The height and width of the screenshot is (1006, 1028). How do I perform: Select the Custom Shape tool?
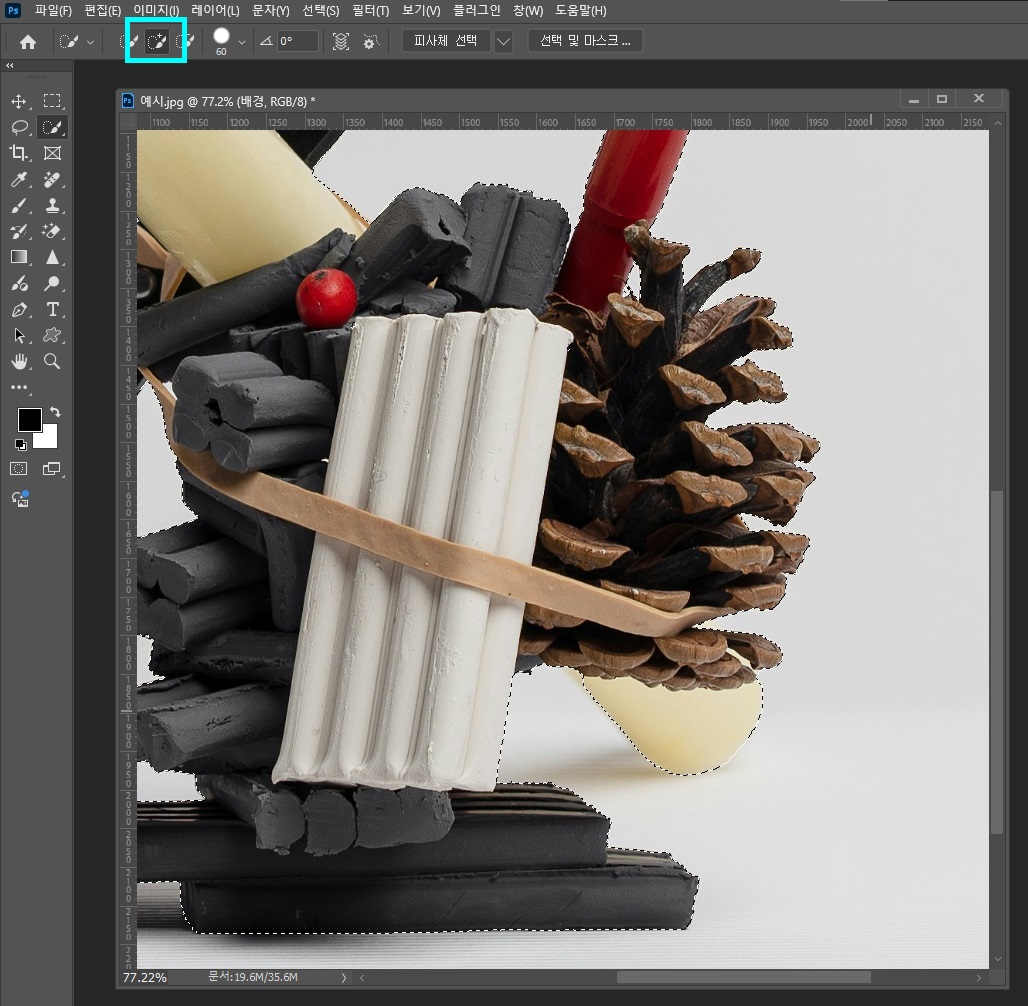pos(52,335)
